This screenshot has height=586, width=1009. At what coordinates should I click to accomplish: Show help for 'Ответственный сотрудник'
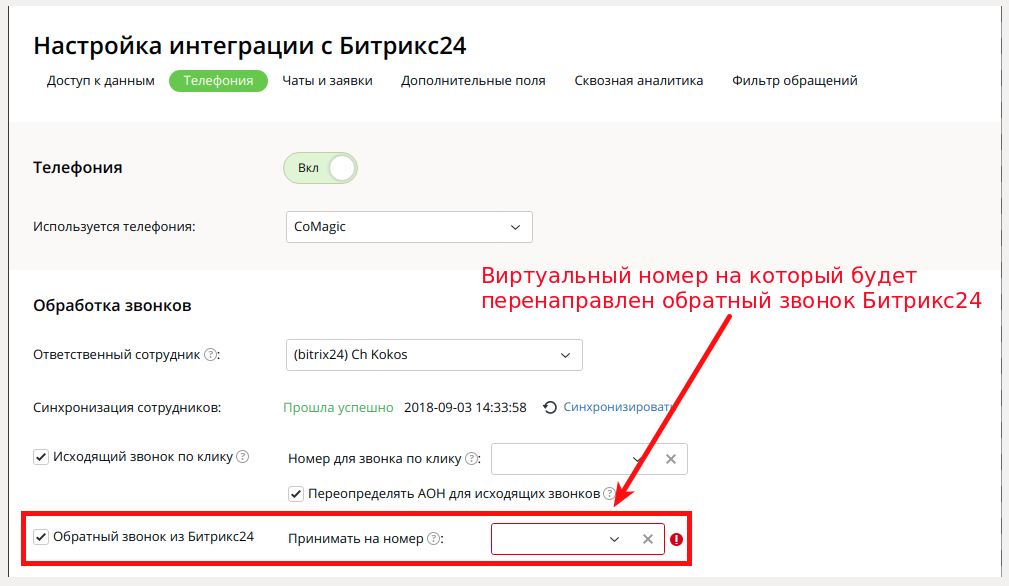(210, 354)
